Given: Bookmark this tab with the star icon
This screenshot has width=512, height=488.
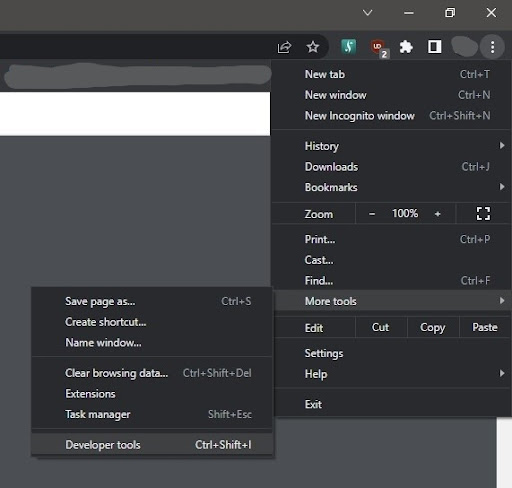Looking at the screenshot, I should 313,47.
